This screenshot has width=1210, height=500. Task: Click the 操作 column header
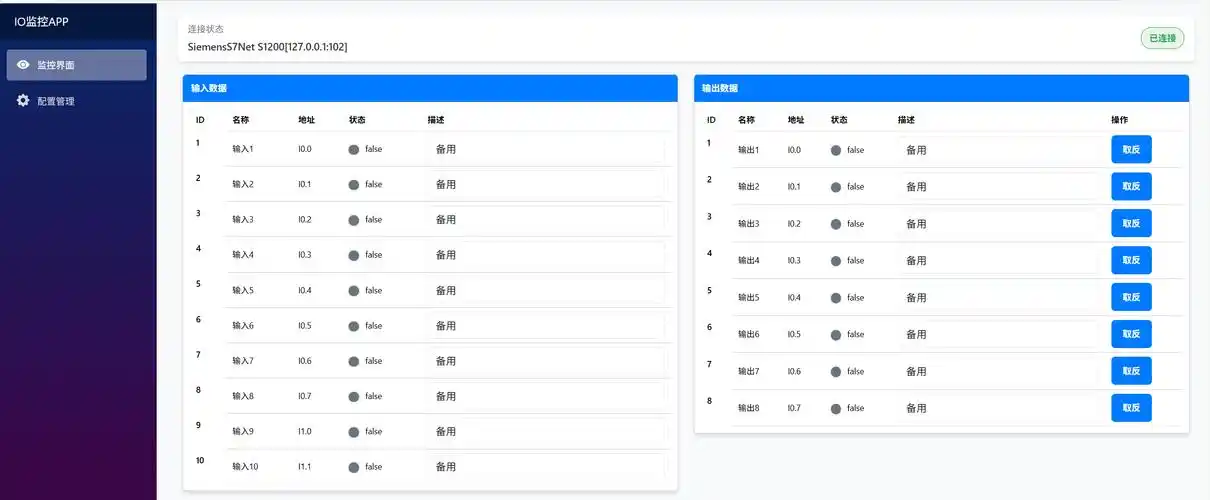[1119, 120]
